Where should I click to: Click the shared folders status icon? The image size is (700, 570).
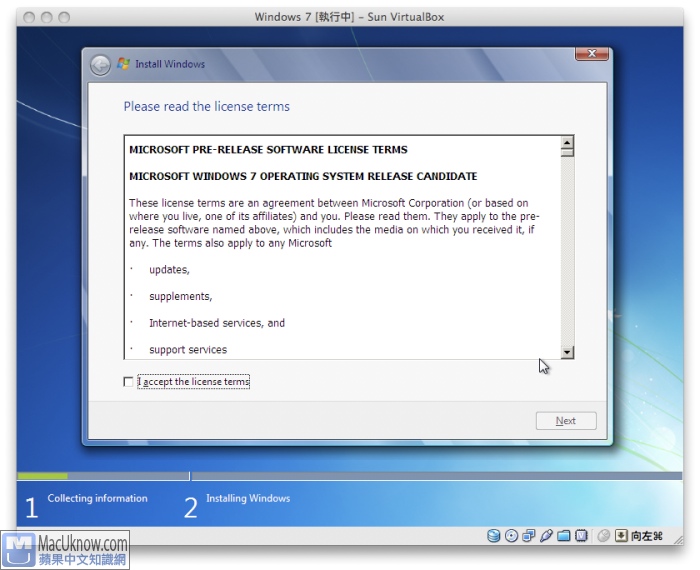563,536
